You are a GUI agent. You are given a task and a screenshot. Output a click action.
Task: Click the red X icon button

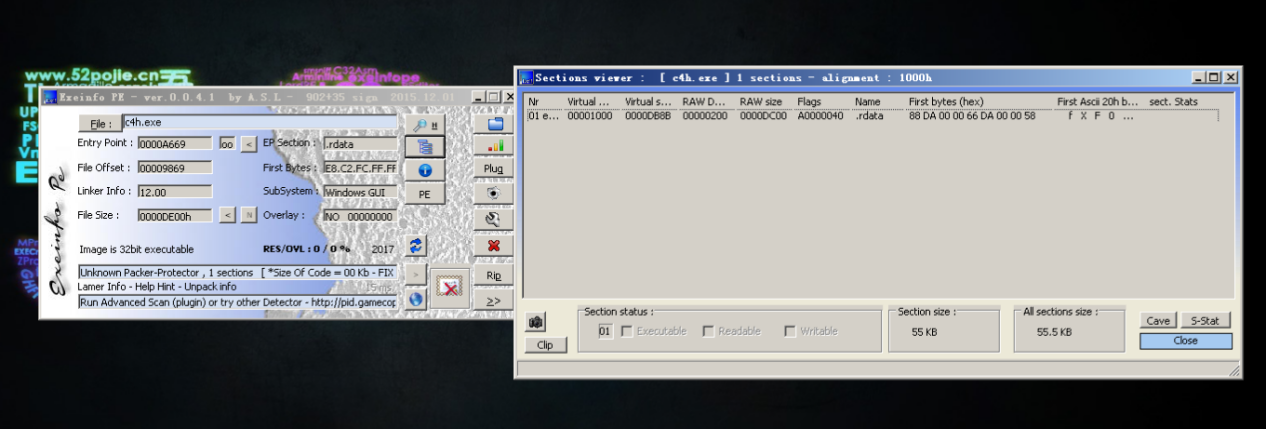tap(494, 245)
